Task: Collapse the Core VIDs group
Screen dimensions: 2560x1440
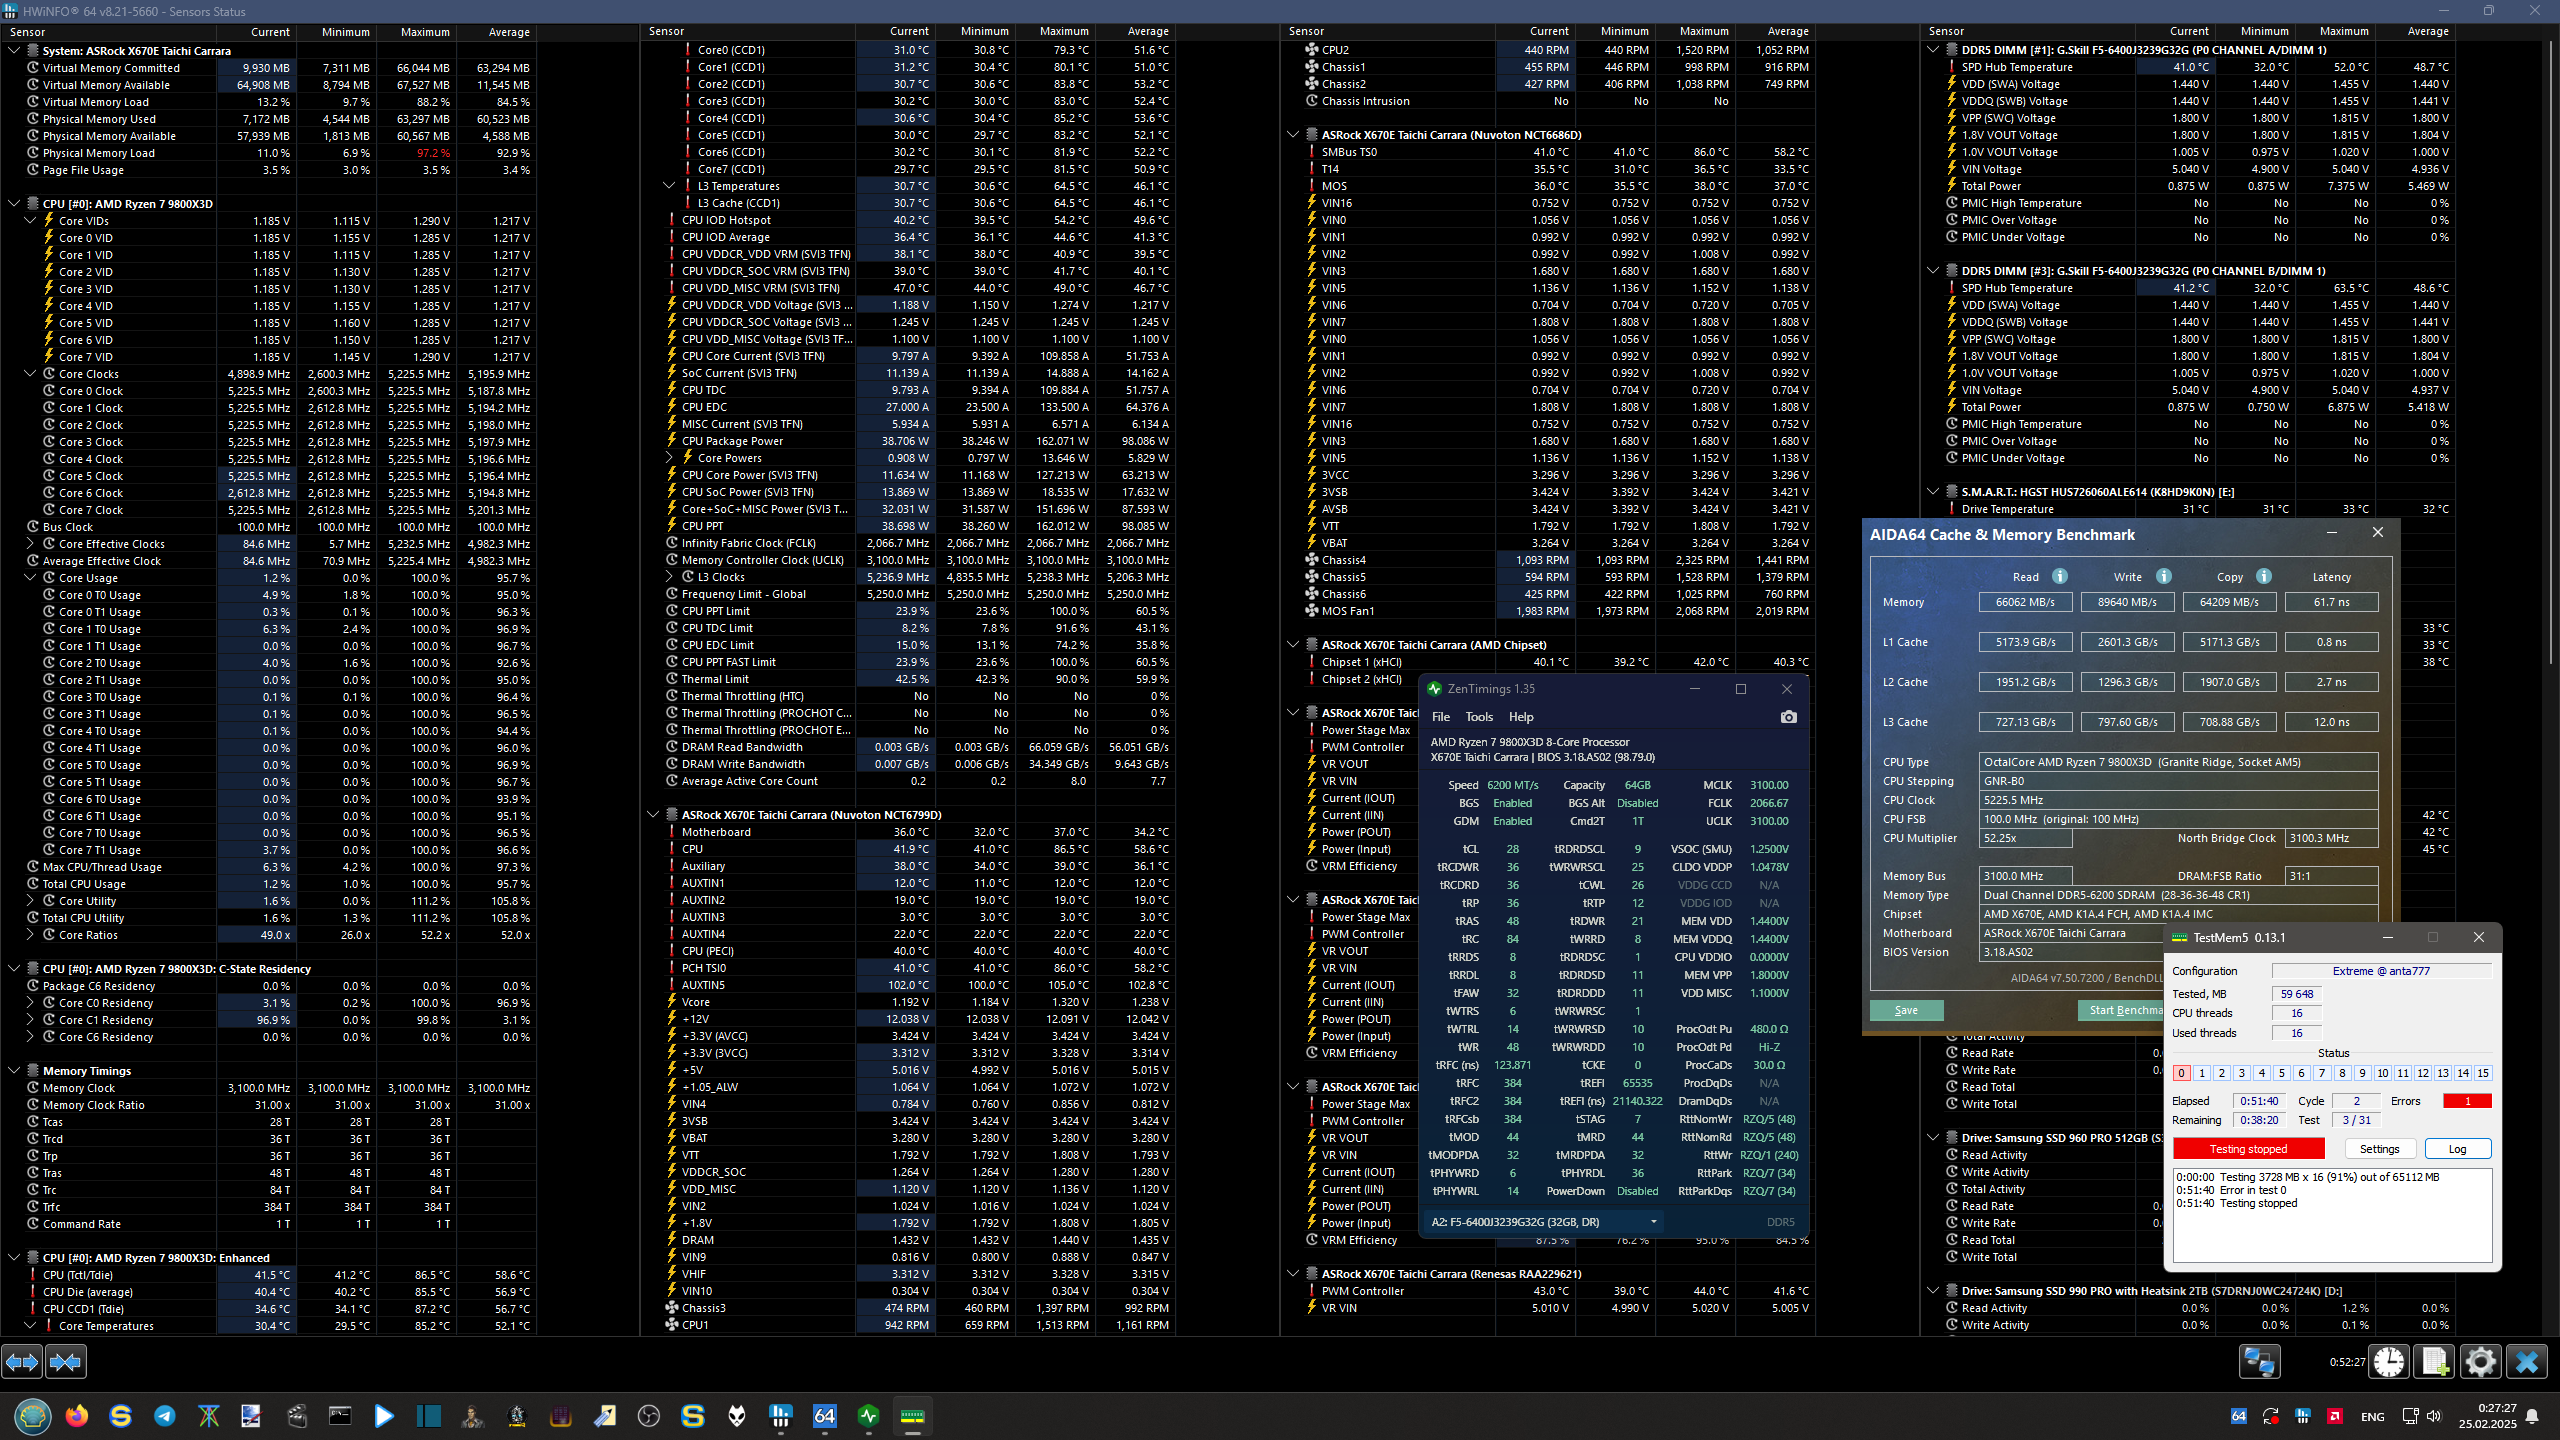Action: pos(30,221)
